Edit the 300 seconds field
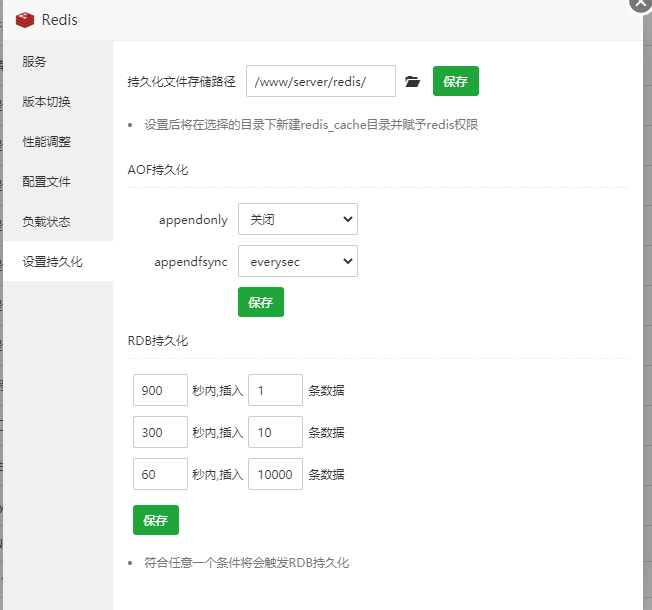The width and height of the screenshot is (652, 610). (160, 432)
